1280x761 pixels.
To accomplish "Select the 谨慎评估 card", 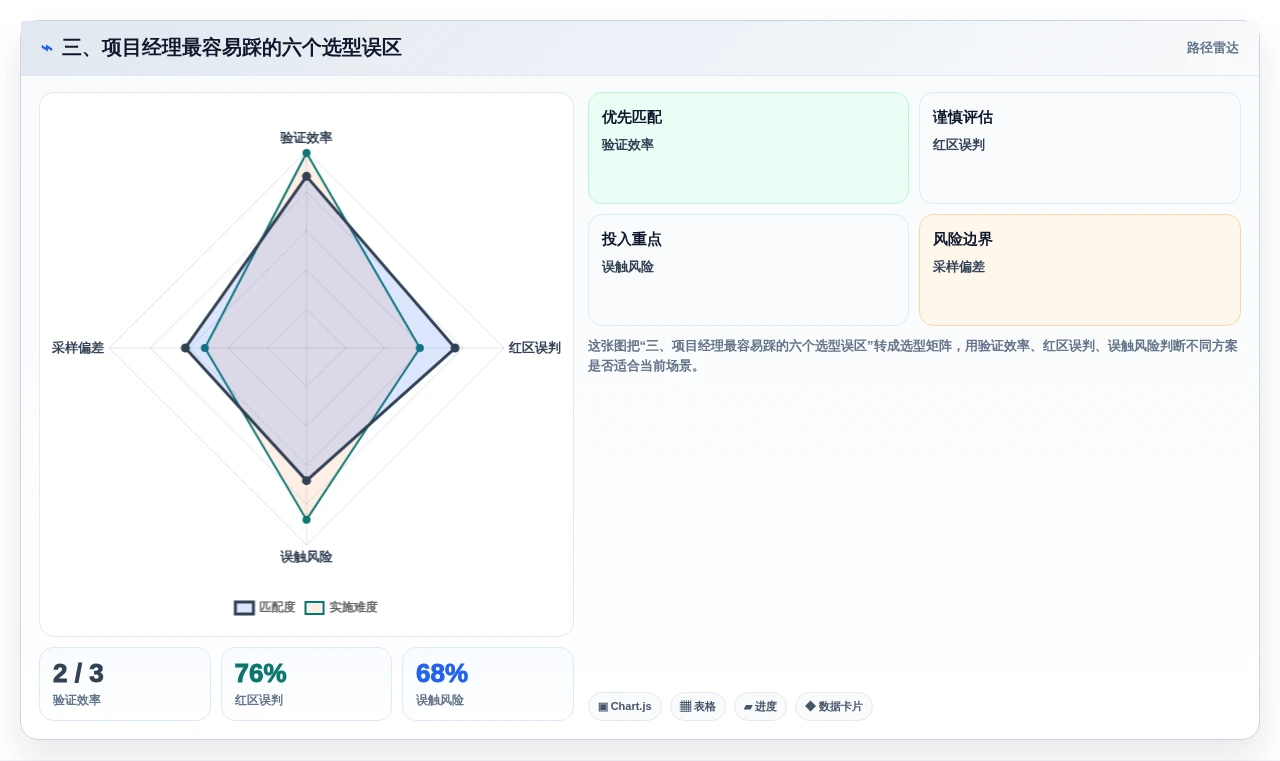I will click(1080, 148).
